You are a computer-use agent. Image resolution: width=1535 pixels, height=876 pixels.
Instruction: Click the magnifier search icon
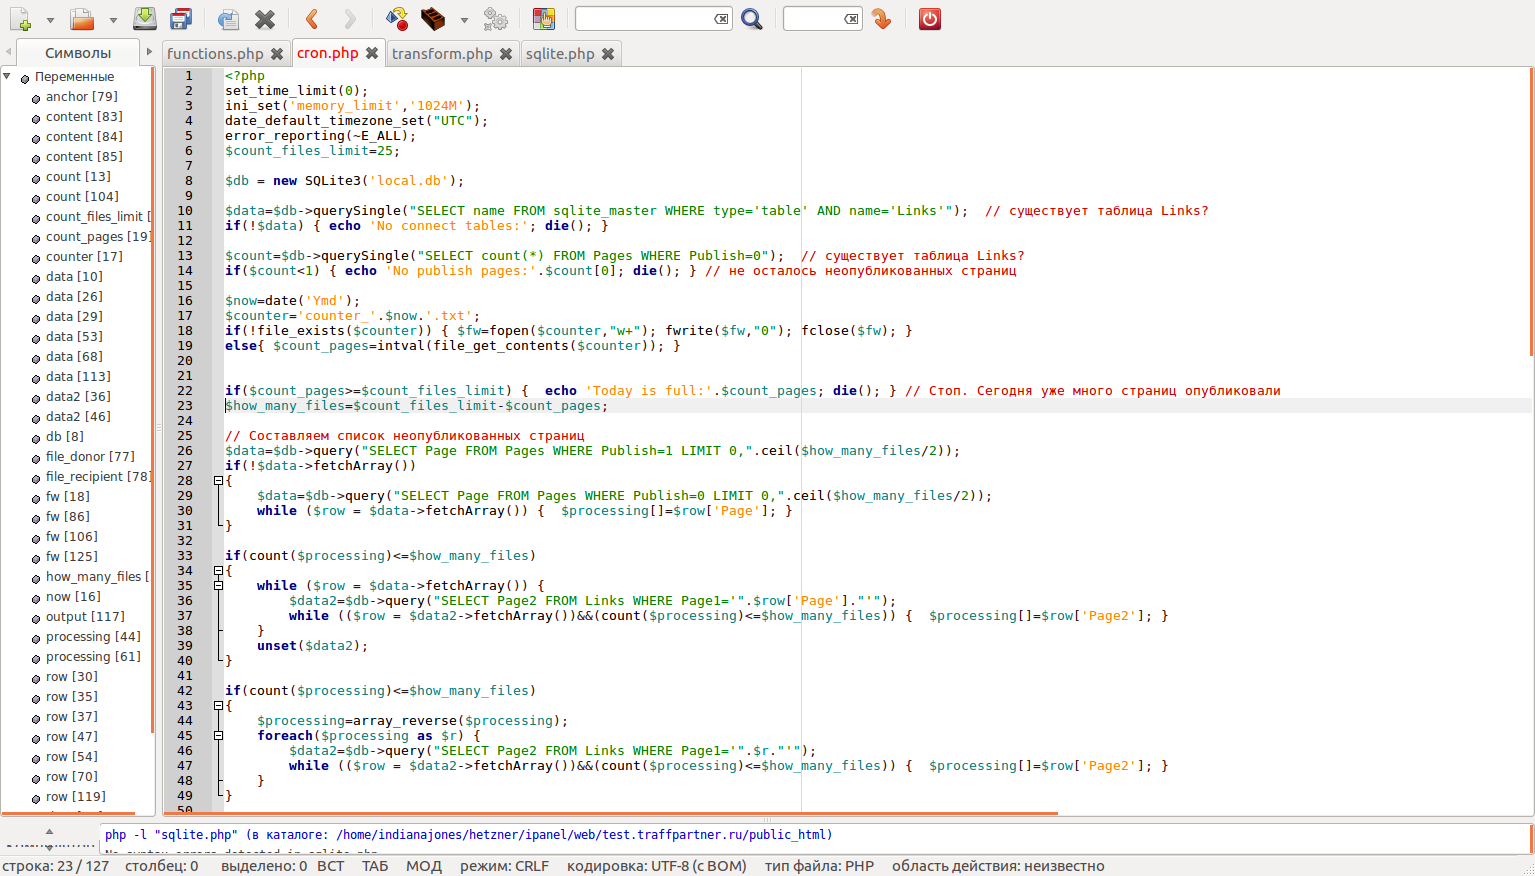752,19
